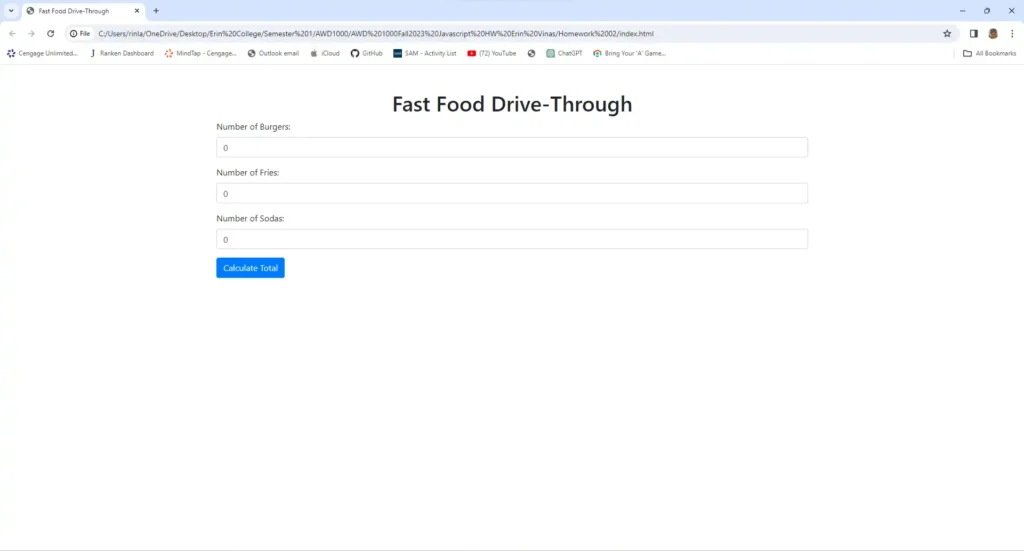Open a new tab with plus button

pos(156,11)
